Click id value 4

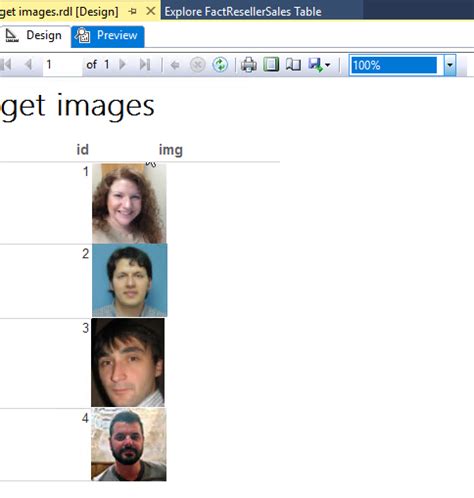pyautogui.click(x=85, y=418)
